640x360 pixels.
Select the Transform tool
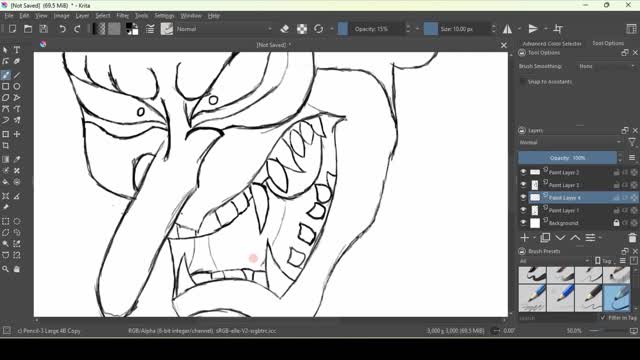(x=5, y=134)
